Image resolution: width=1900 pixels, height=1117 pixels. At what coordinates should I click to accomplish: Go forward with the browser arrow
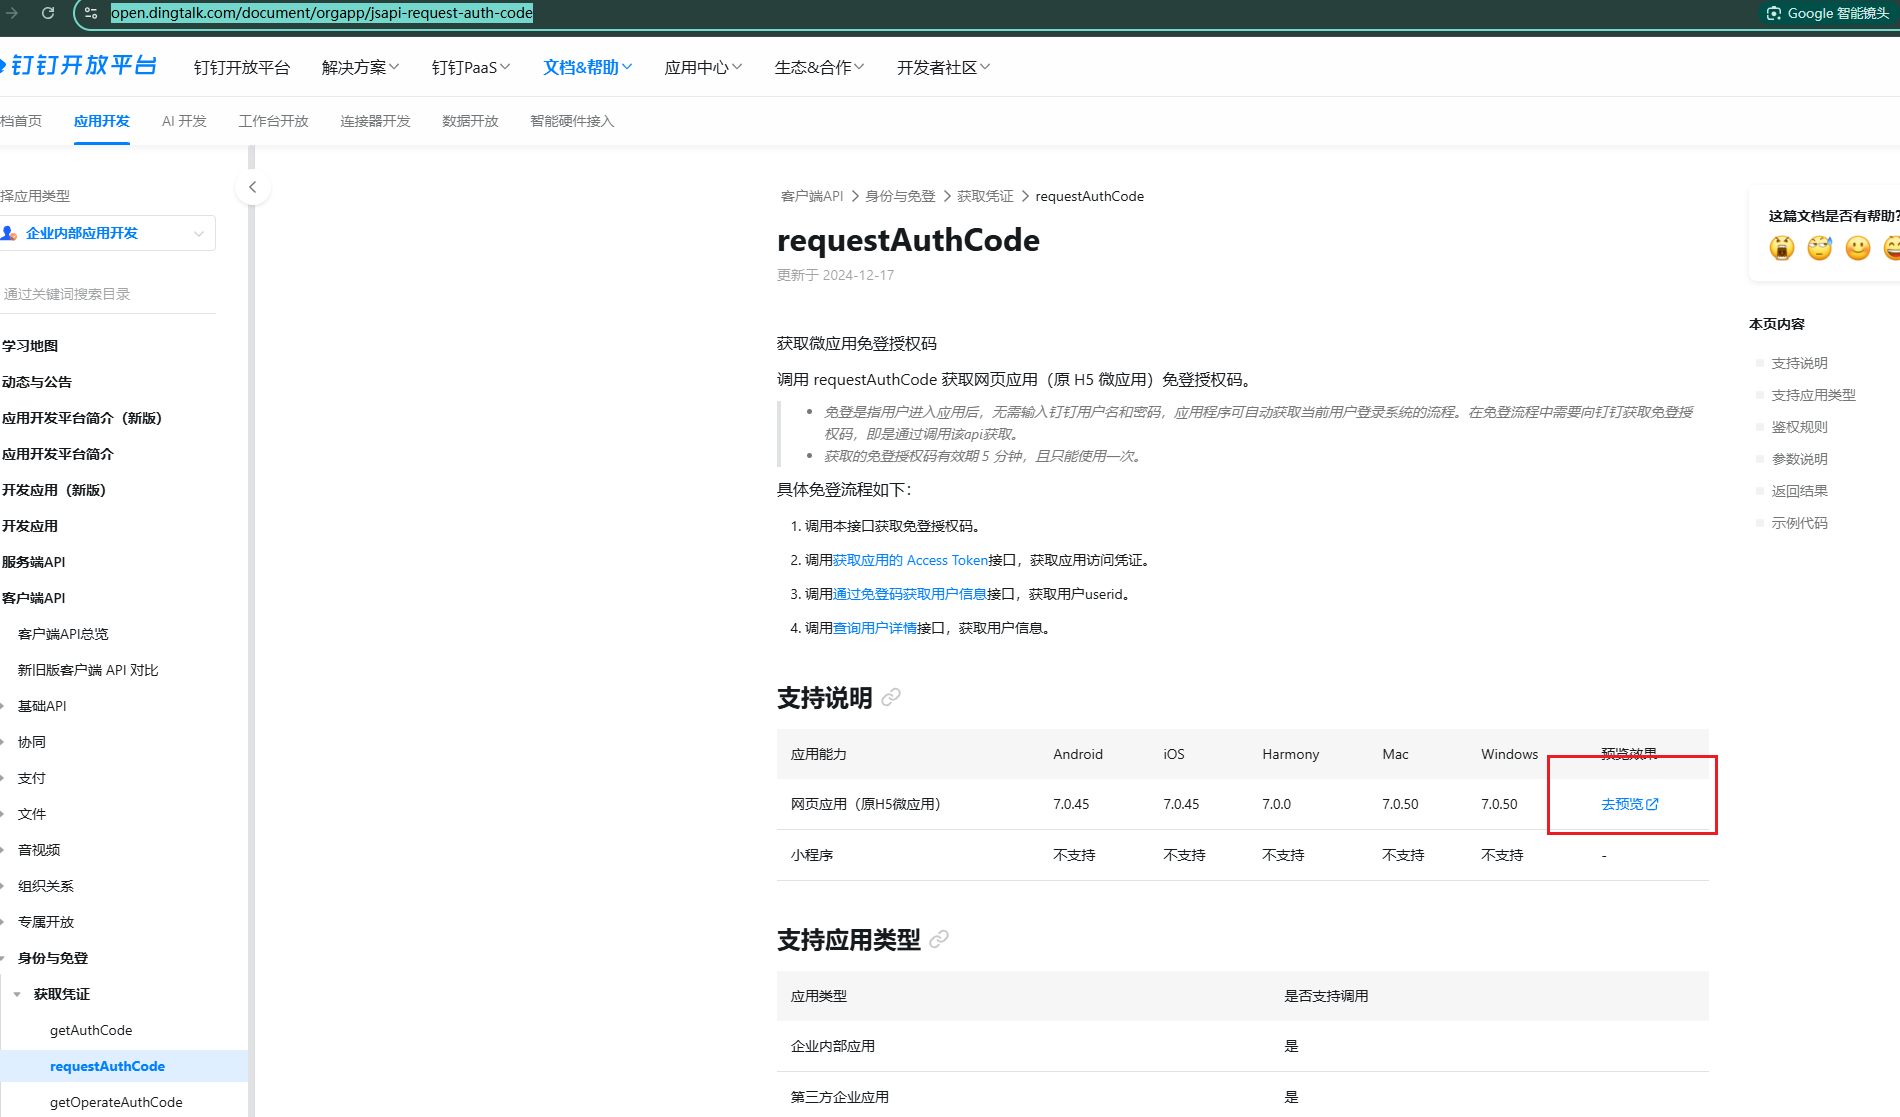click(x=13, y=13)
